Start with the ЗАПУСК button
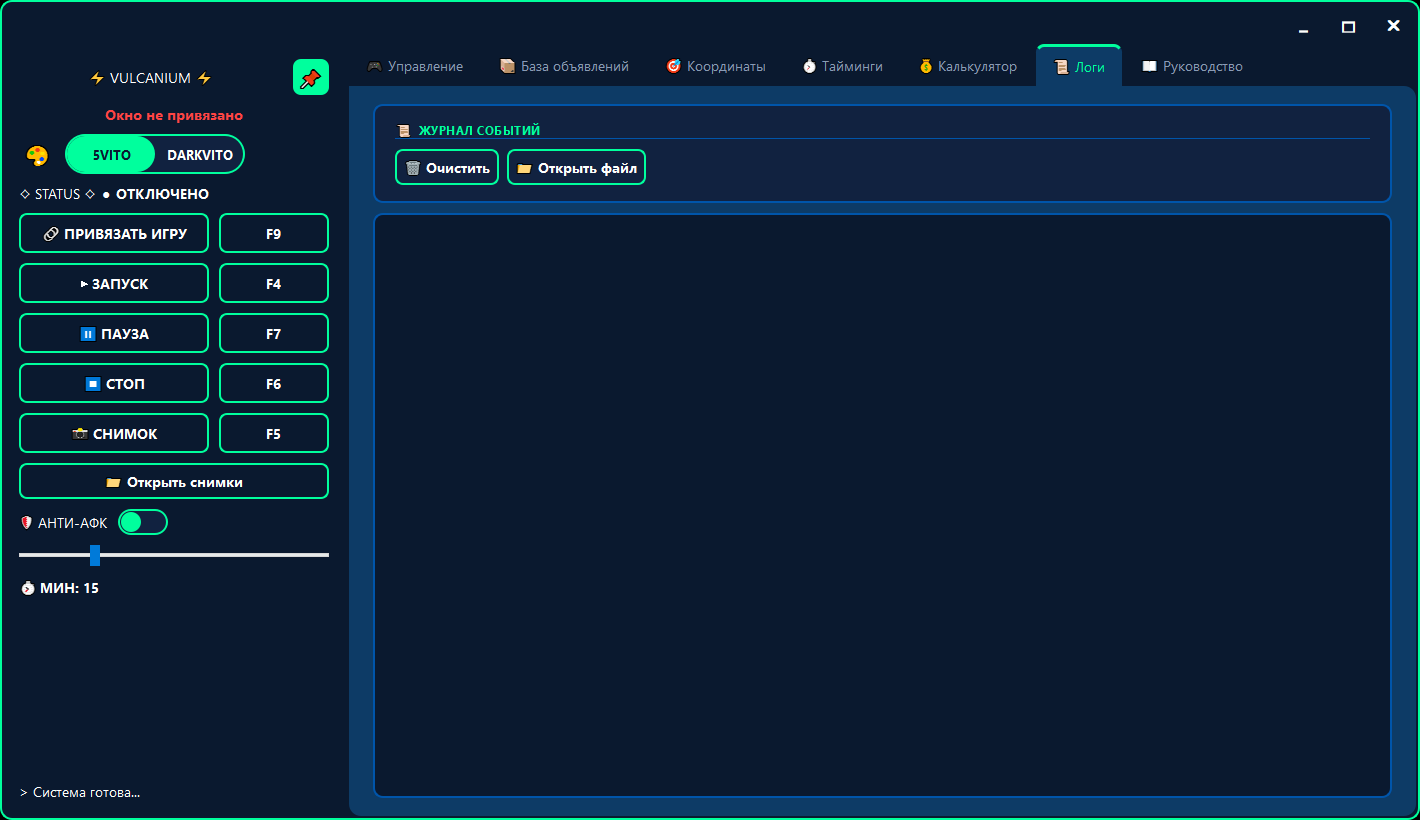The height and width of the screenshot is (820, 1420). click(x=114, y=283)
